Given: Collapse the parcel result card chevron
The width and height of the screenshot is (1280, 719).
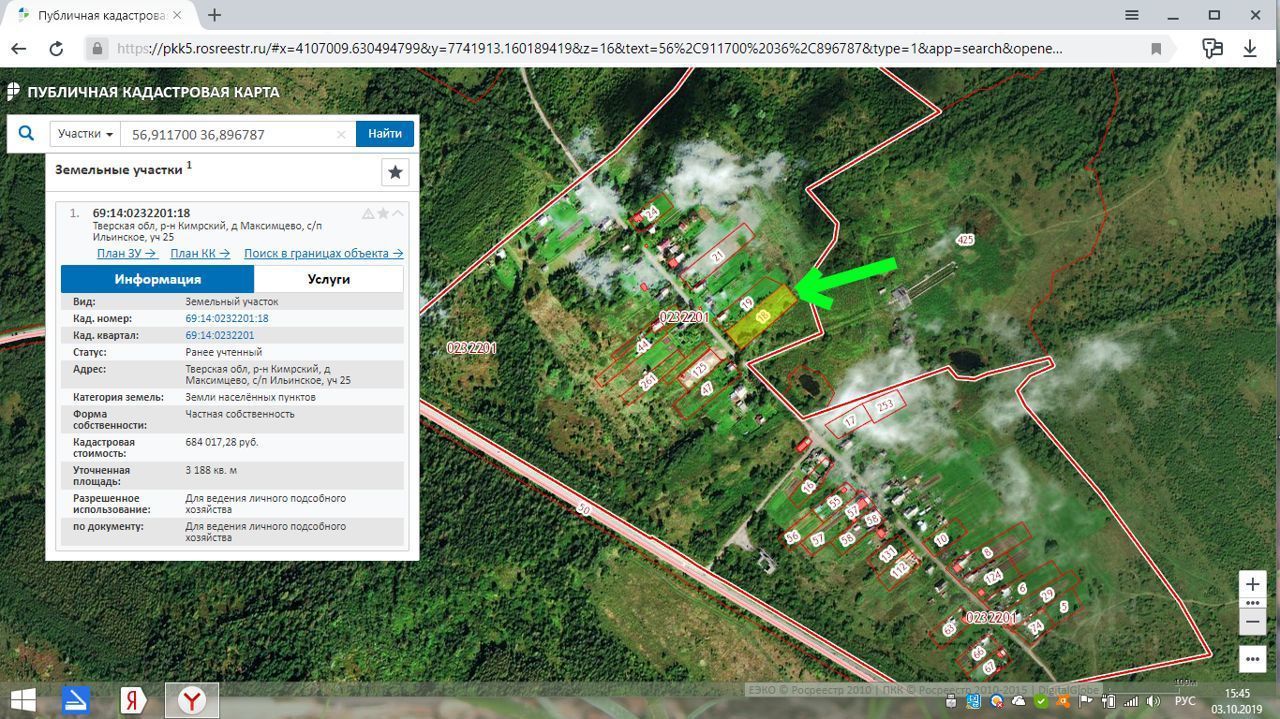Looking at the screenshot, I should click(x=397, y=213).
